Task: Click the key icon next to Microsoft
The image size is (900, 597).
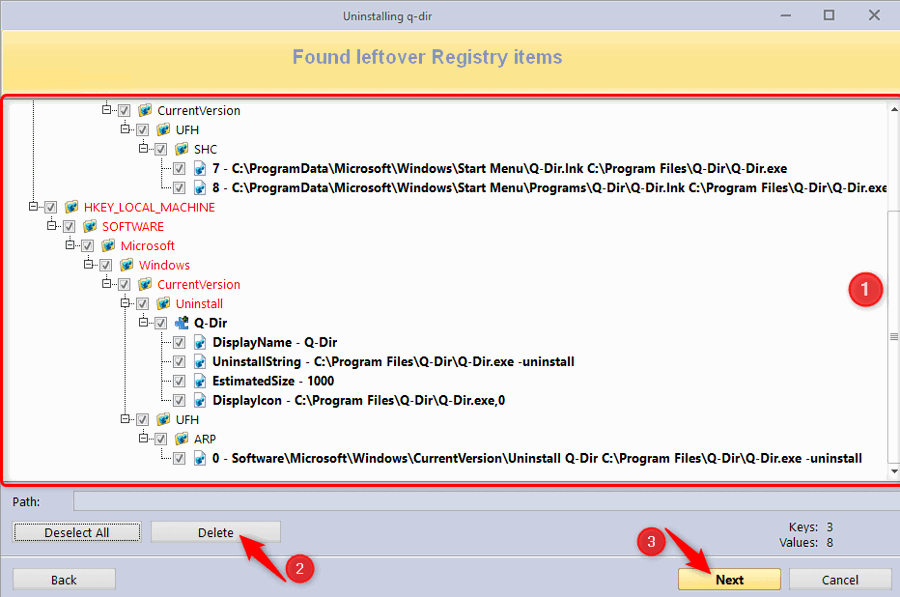Action: click(x=108, y=246)
